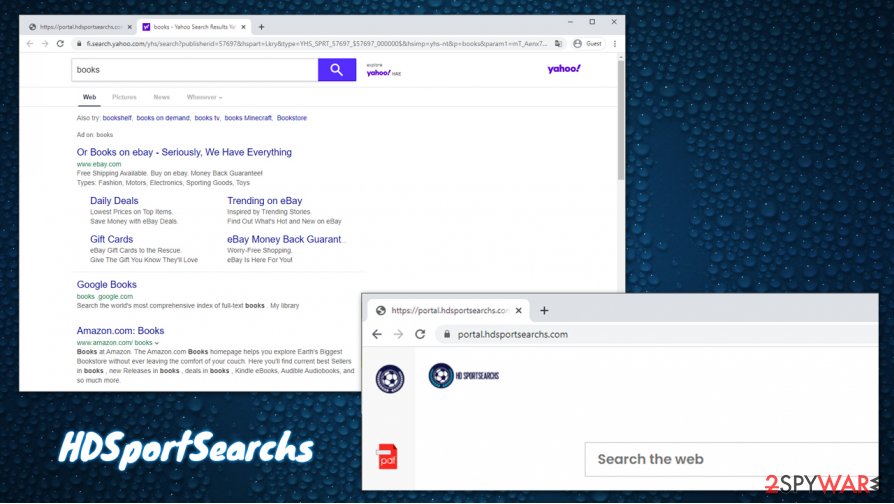
Task: Expand the Whenever time filter dropdown
Action: point(204,97)
